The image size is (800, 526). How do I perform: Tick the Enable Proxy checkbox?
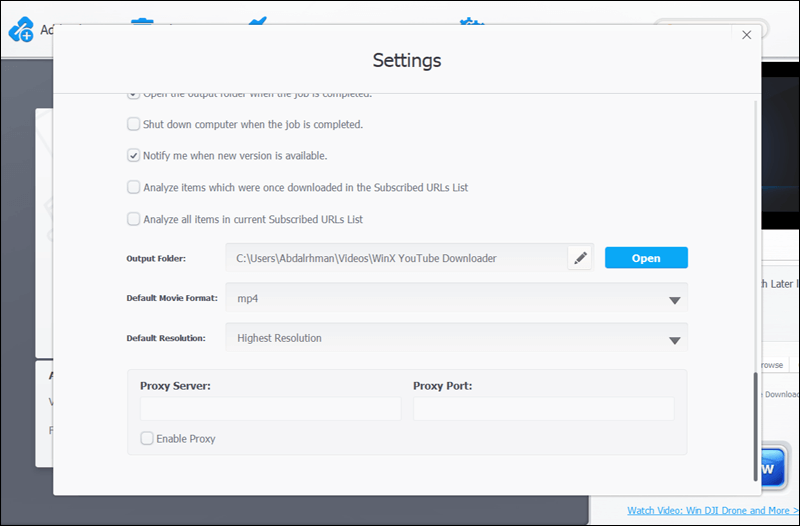click(x=147, y=438)
